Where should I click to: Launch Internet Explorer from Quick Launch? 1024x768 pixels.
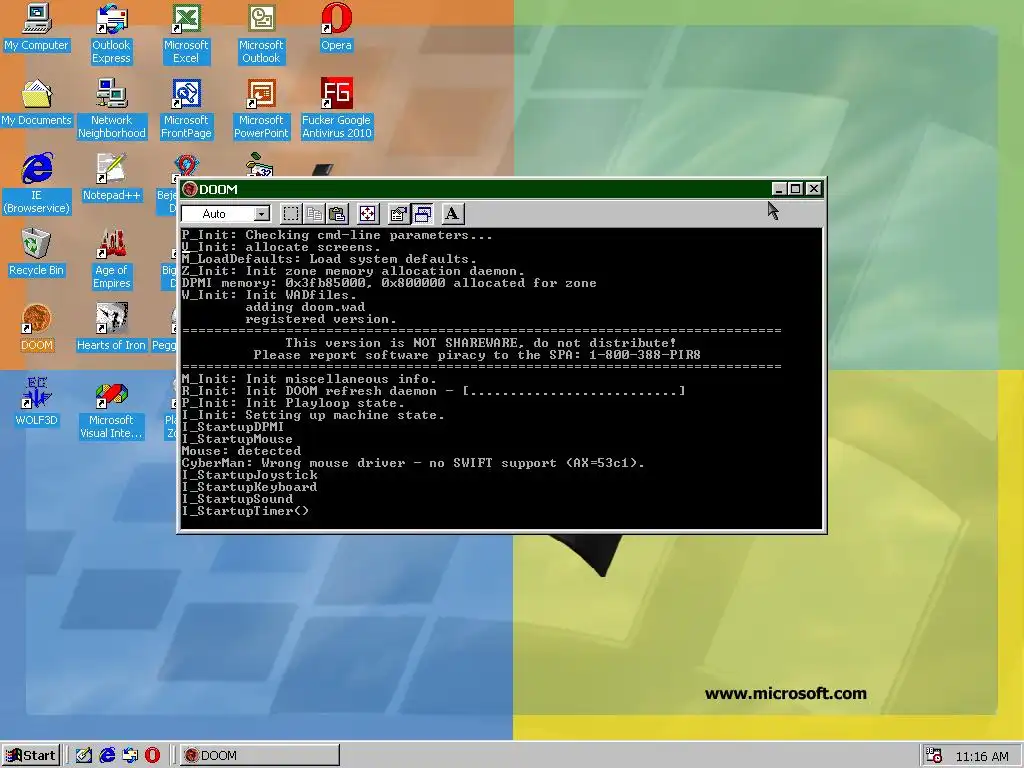click(x=107, y=756)
